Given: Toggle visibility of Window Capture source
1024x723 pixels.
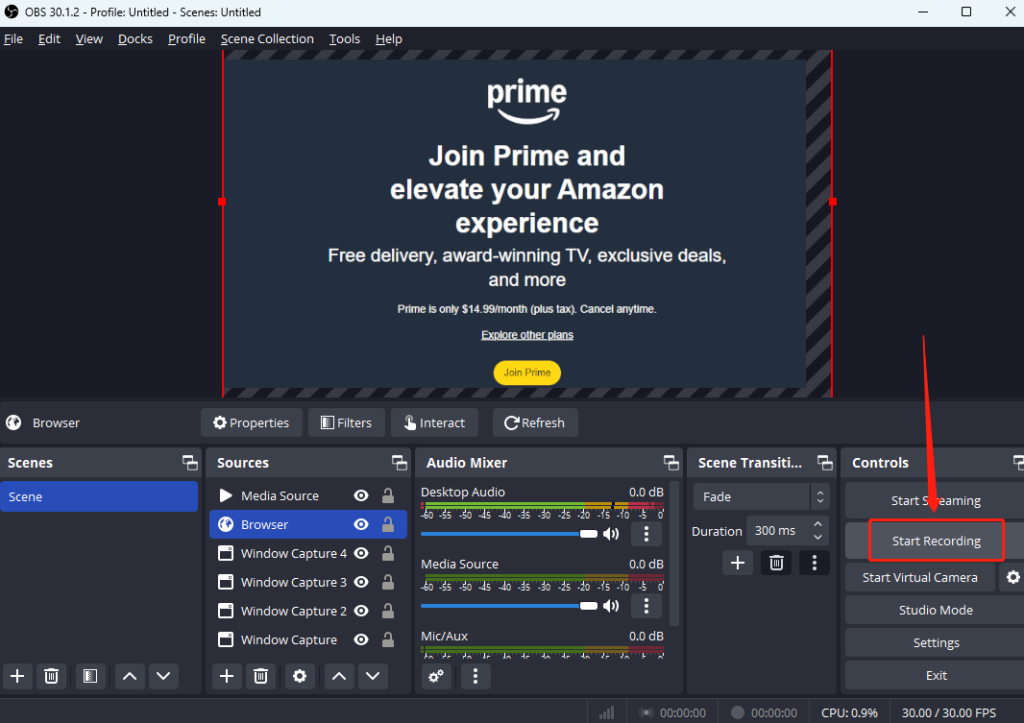Looking at the screenshot, I should coord(361,639).
